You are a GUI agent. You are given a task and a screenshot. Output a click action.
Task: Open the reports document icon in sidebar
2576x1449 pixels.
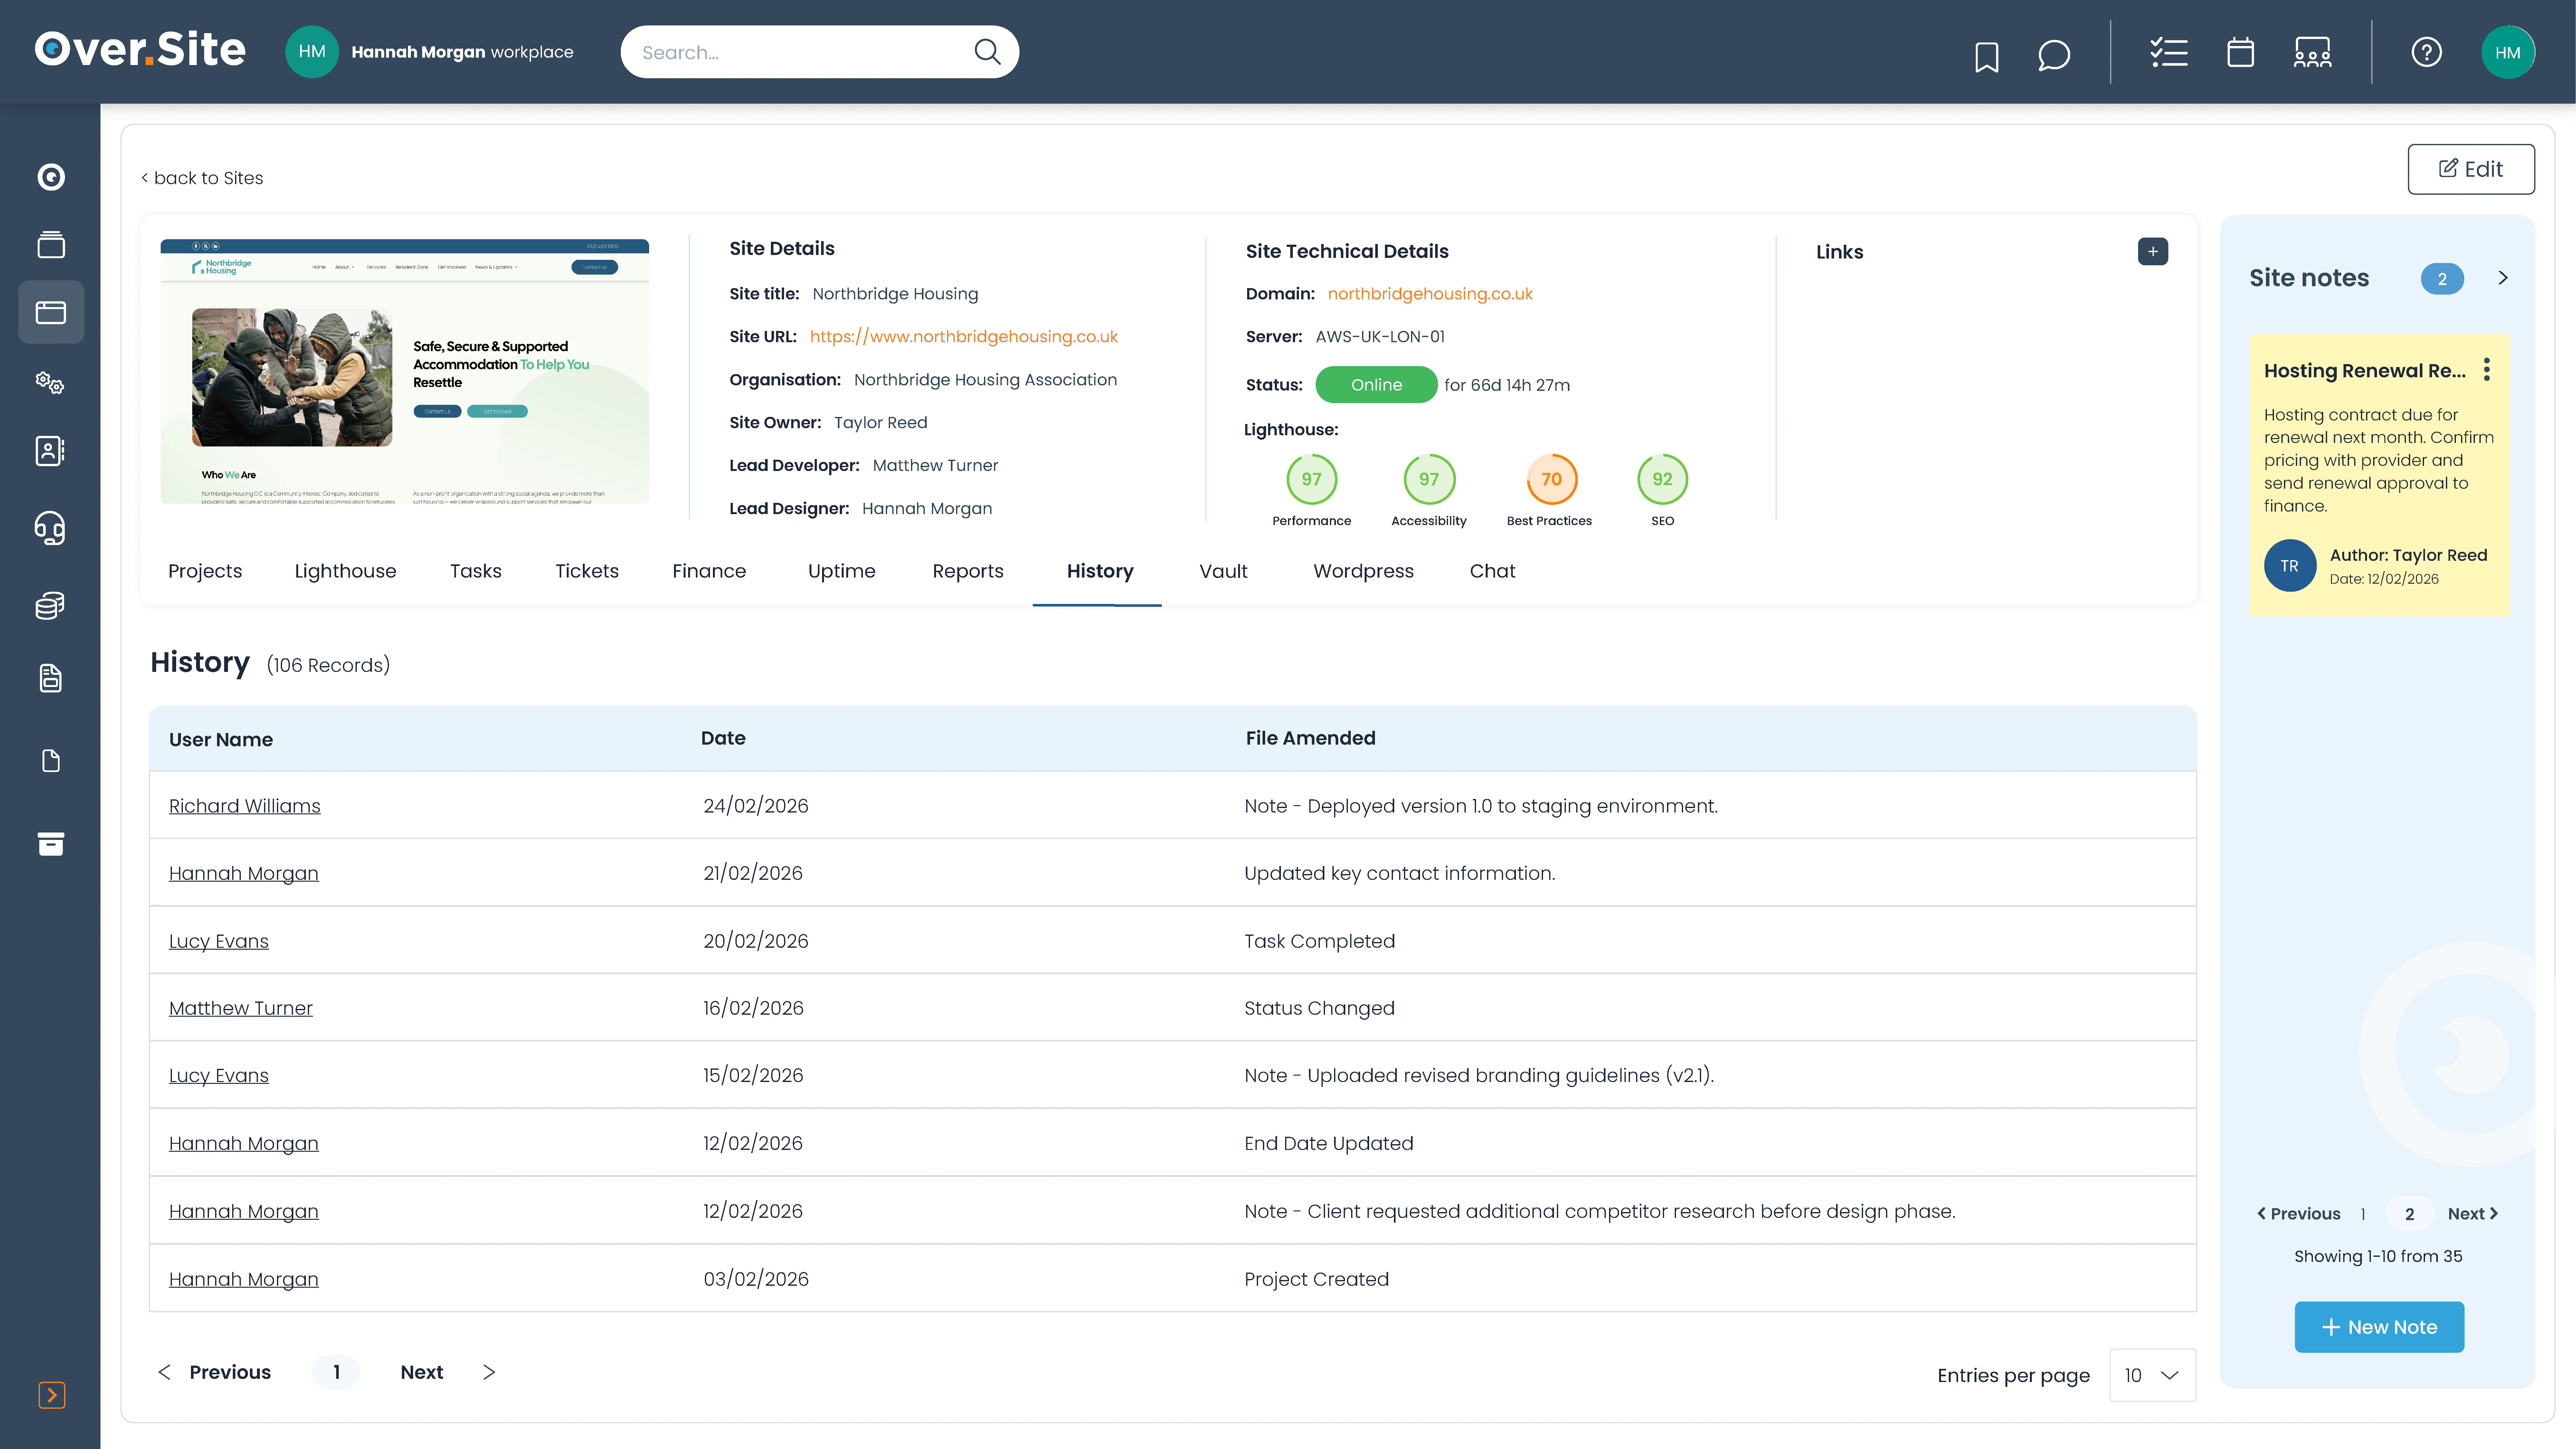pos(51,678)
